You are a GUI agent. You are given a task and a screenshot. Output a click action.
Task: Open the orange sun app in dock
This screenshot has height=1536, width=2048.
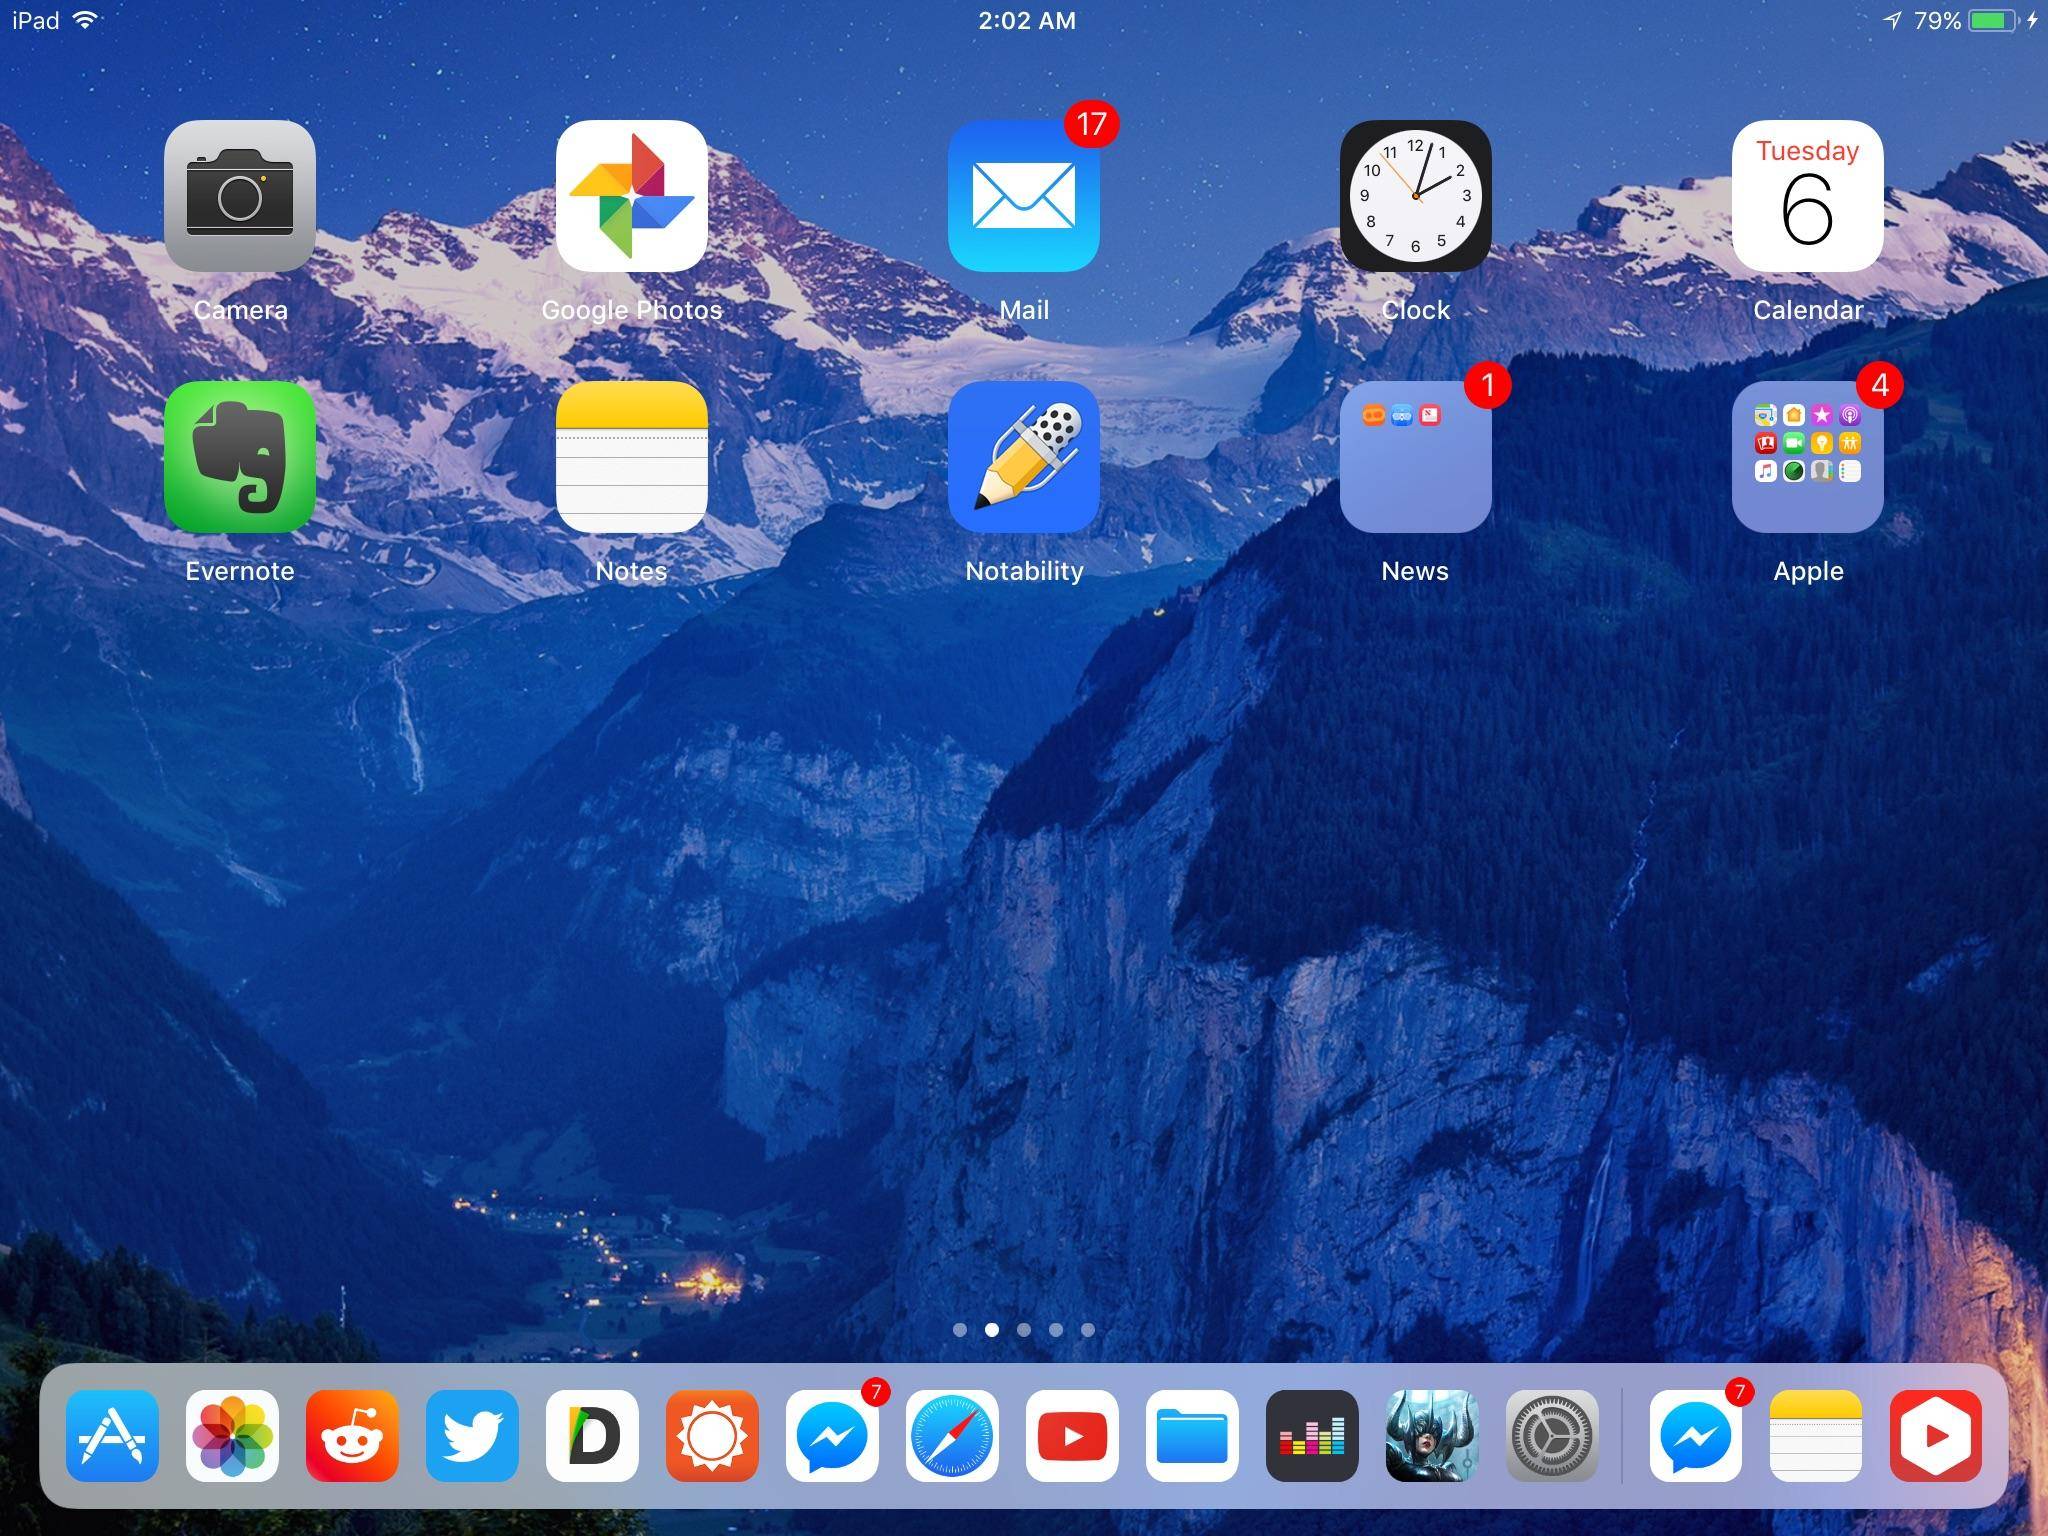pos(712,1436)
